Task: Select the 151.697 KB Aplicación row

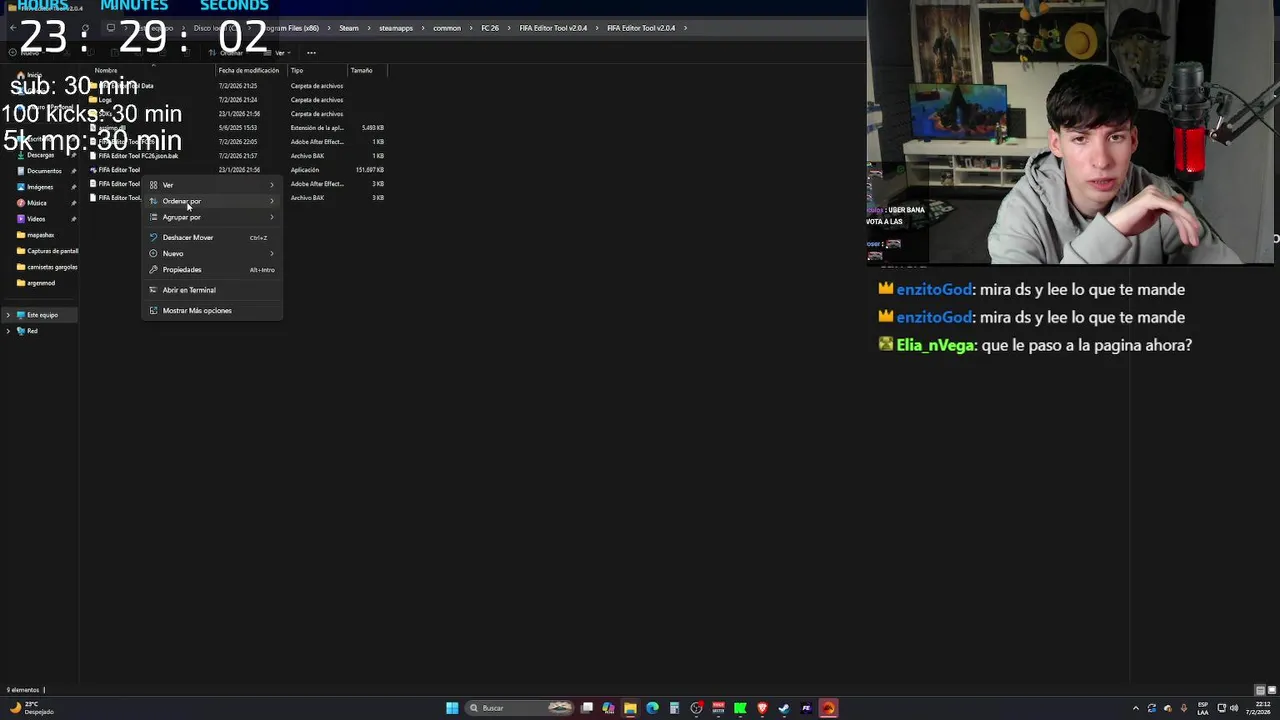Action: (238, 170)
